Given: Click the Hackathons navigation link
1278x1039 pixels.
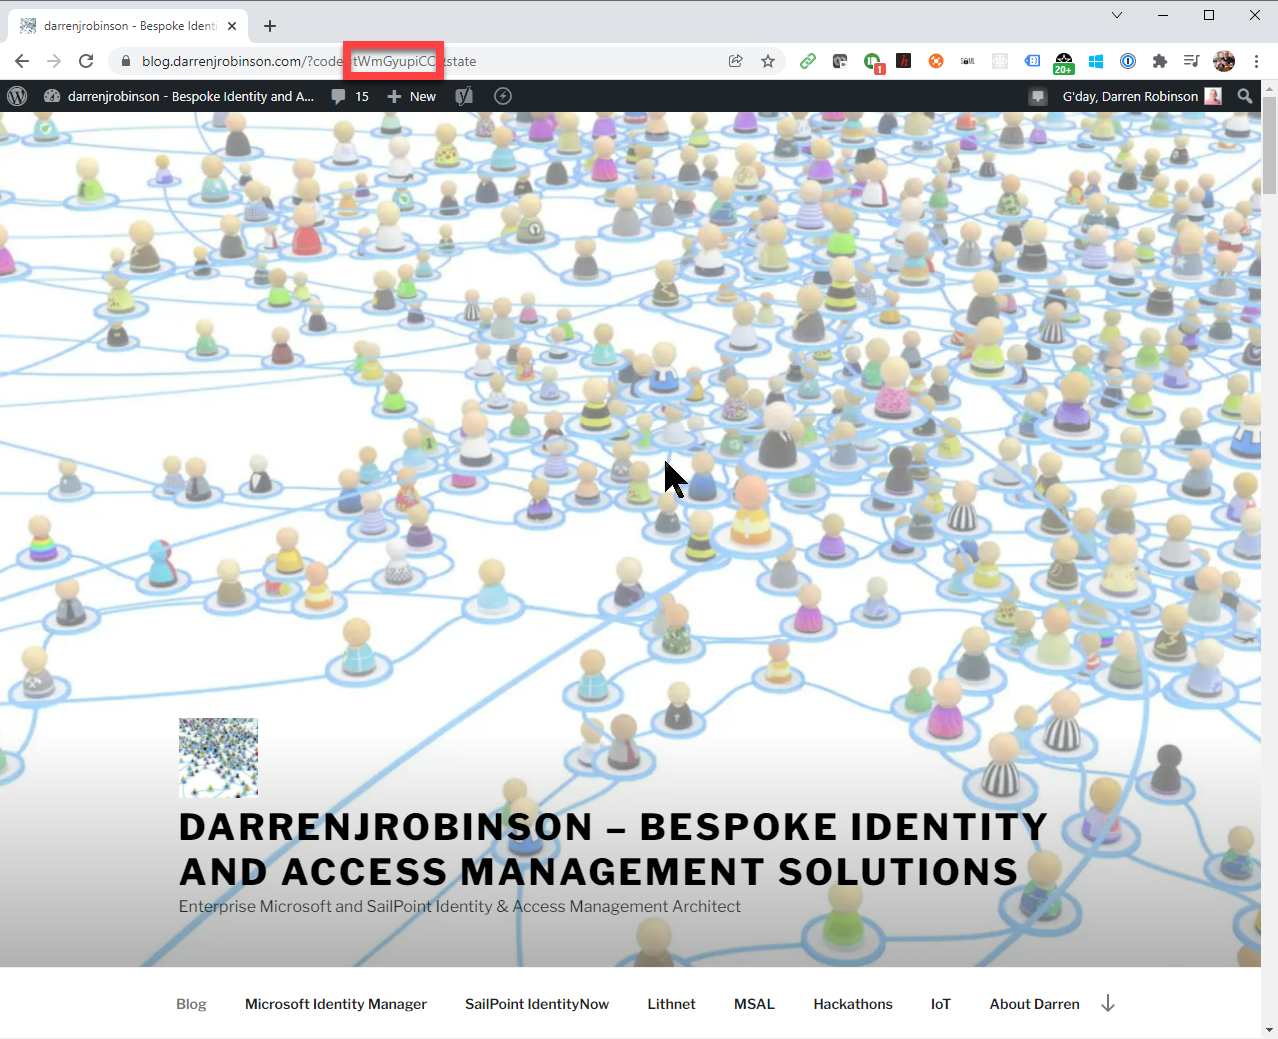Looking at the screenshot, I should click(x=852, y=1004).
